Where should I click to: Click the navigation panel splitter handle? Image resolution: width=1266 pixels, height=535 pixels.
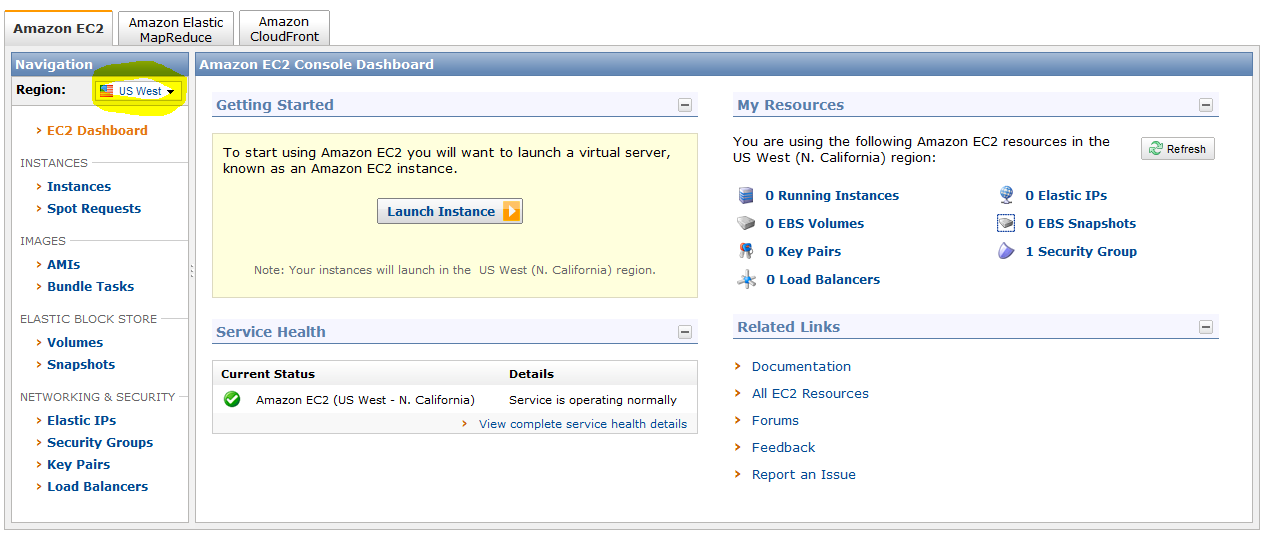pyautogui.click(x=192, y=271)
